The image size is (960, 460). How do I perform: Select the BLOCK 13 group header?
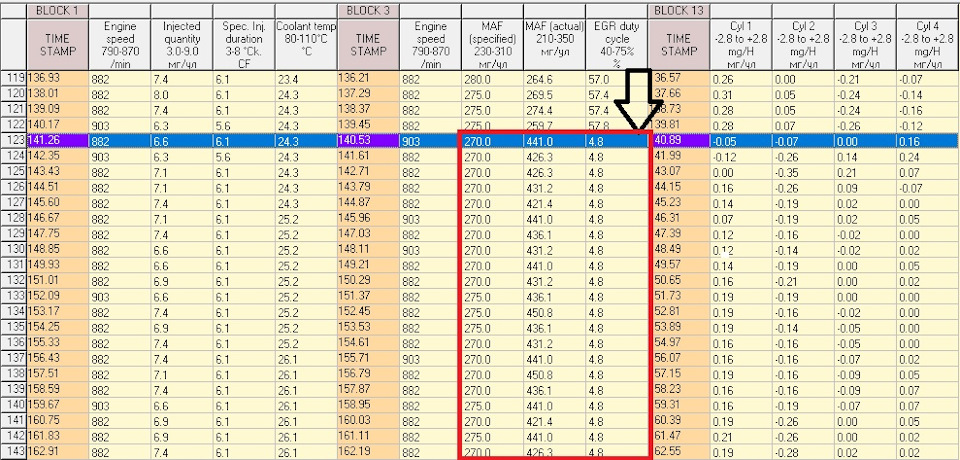point(678,10)
